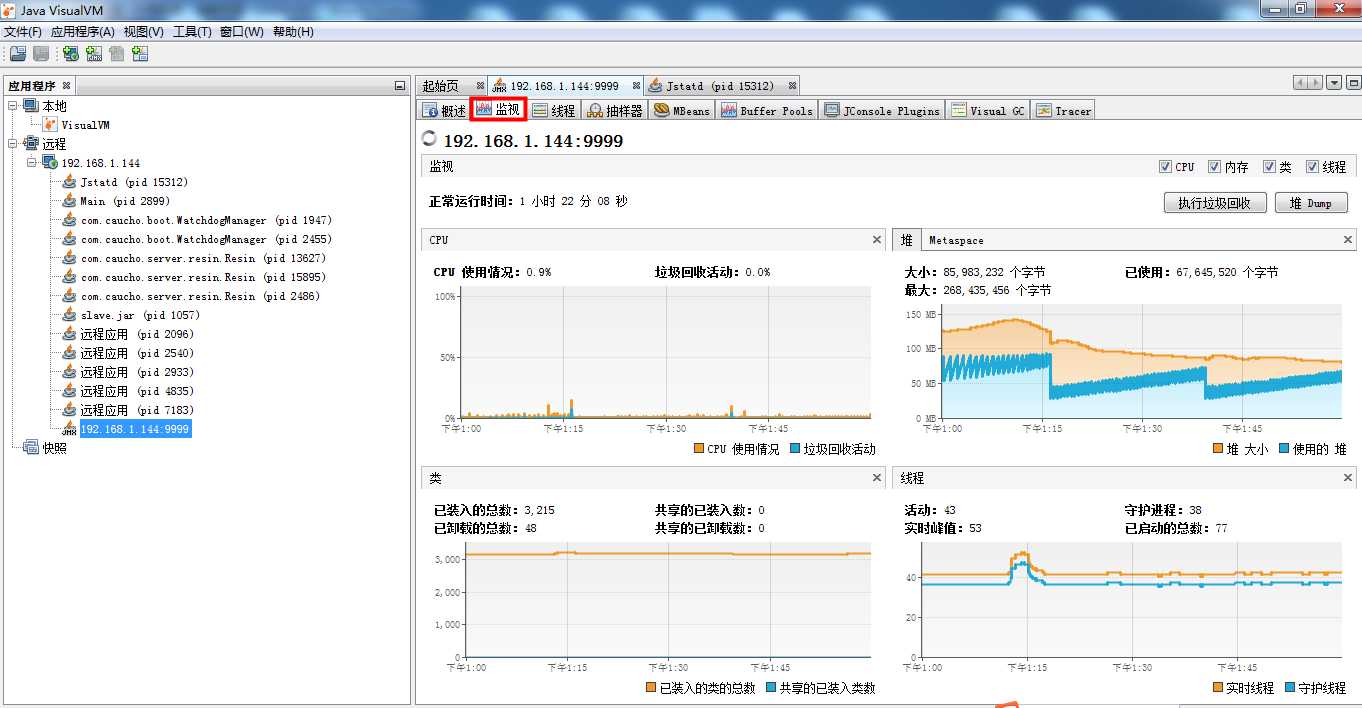Collapse the 本地 tree node
Image resolution: width=1362 pixels, height=708 pixels.
click(13, 106)
